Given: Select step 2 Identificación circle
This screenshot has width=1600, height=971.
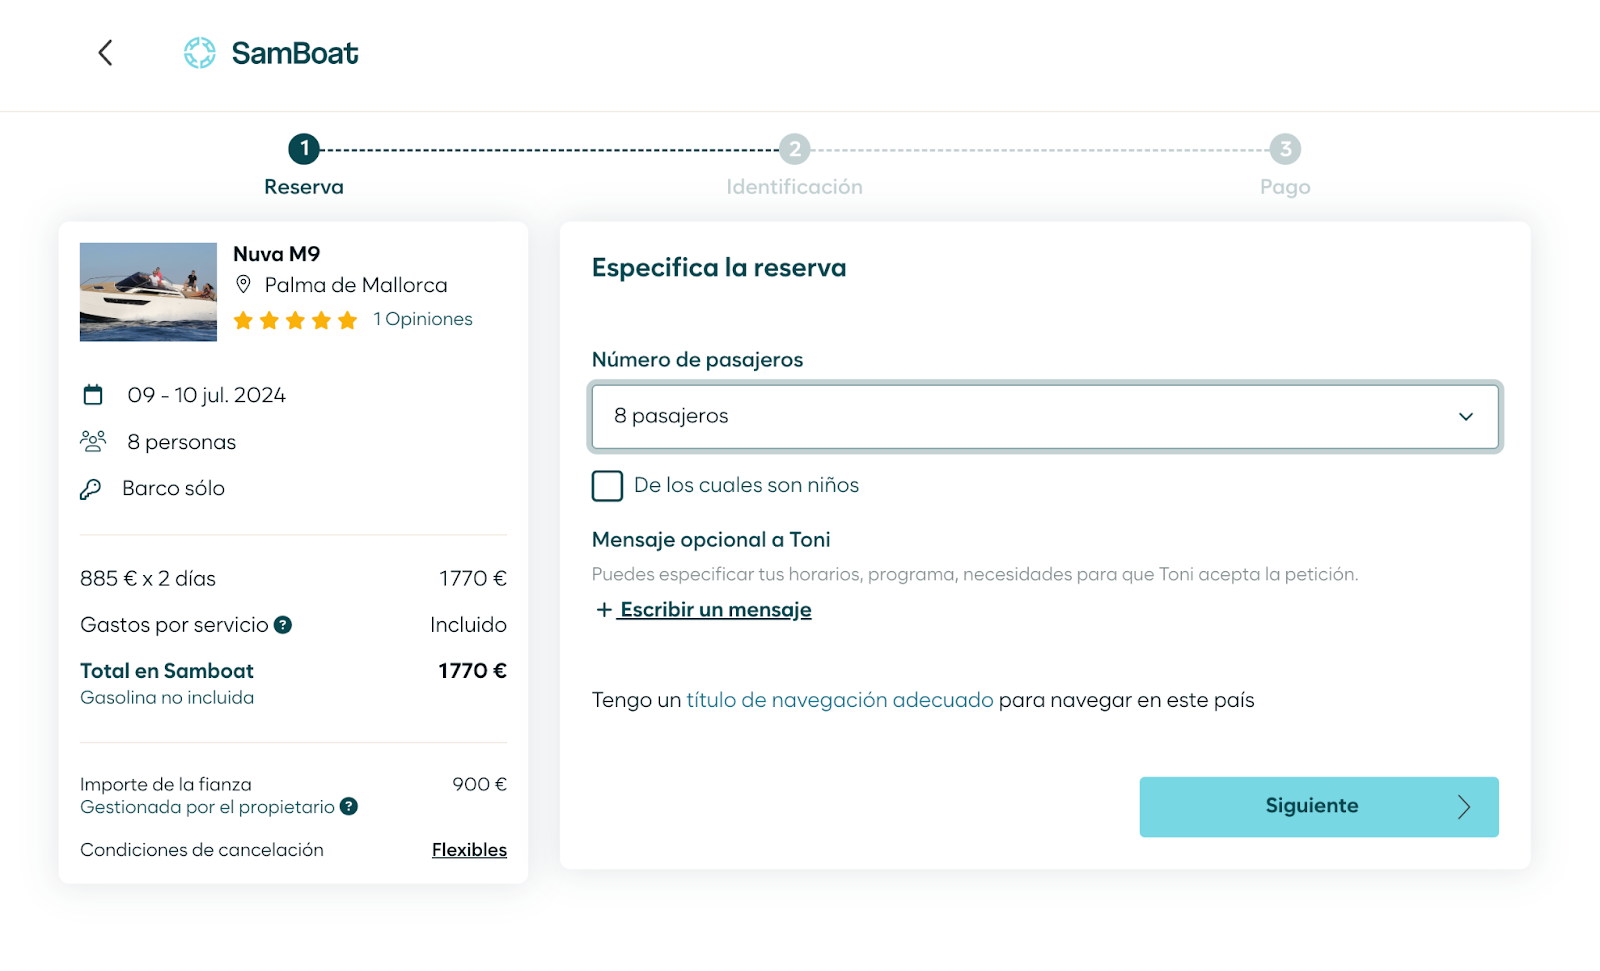Looking at the screenshot, I should tap(794, 149).
